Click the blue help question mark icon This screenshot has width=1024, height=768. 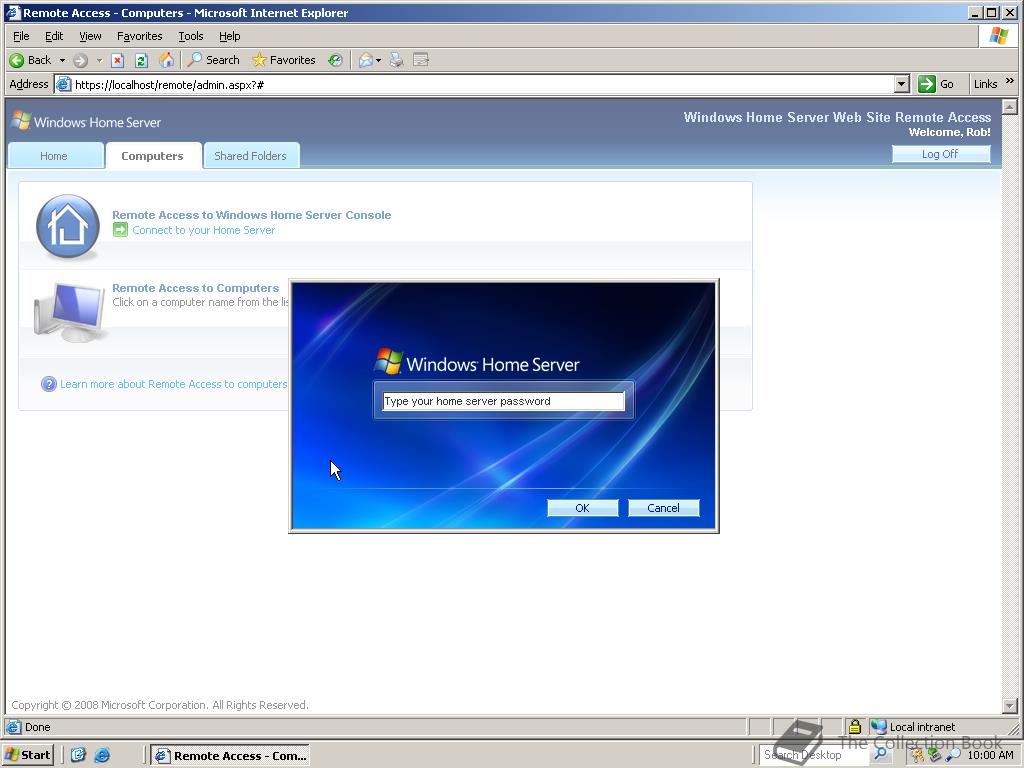tap(48, 384)
